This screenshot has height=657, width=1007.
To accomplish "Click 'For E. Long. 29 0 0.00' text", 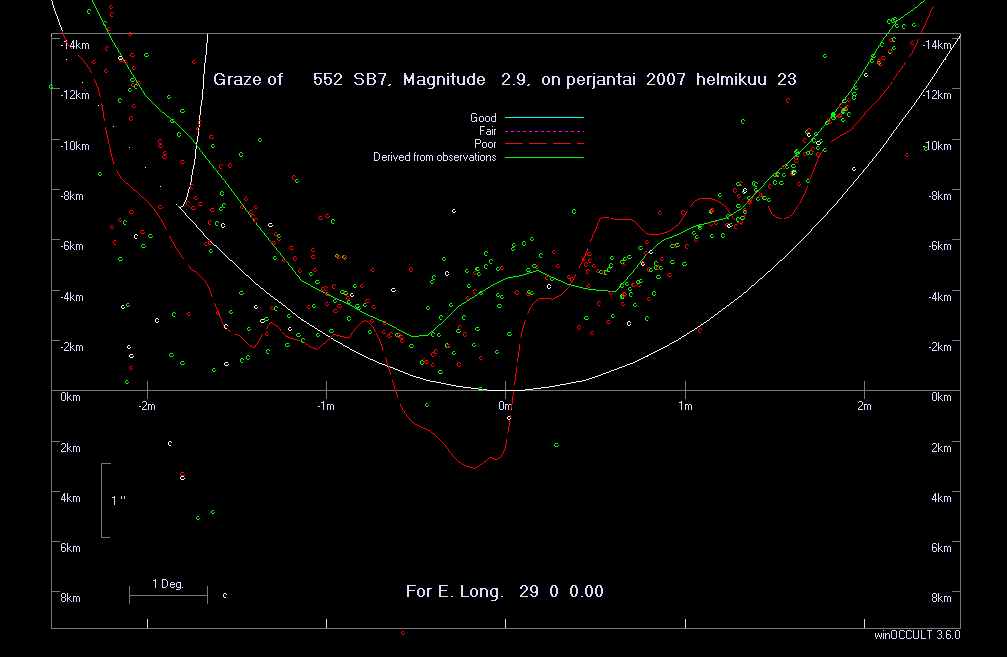I will [x=504, y=591].
